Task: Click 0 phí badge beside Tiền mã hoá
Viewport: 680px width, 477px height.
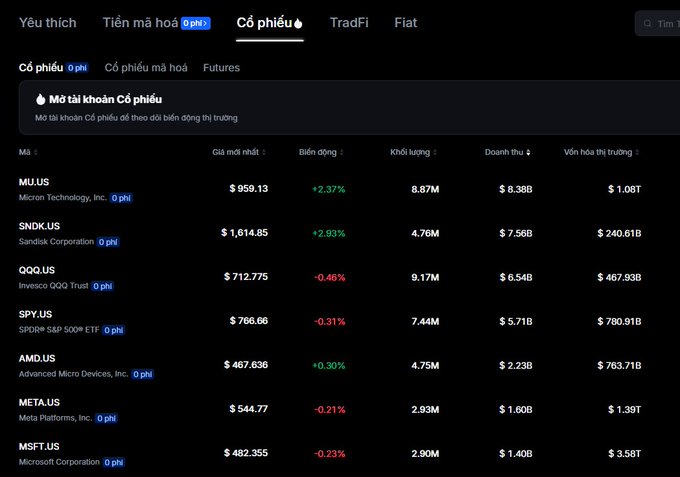Action: point(196,23)
